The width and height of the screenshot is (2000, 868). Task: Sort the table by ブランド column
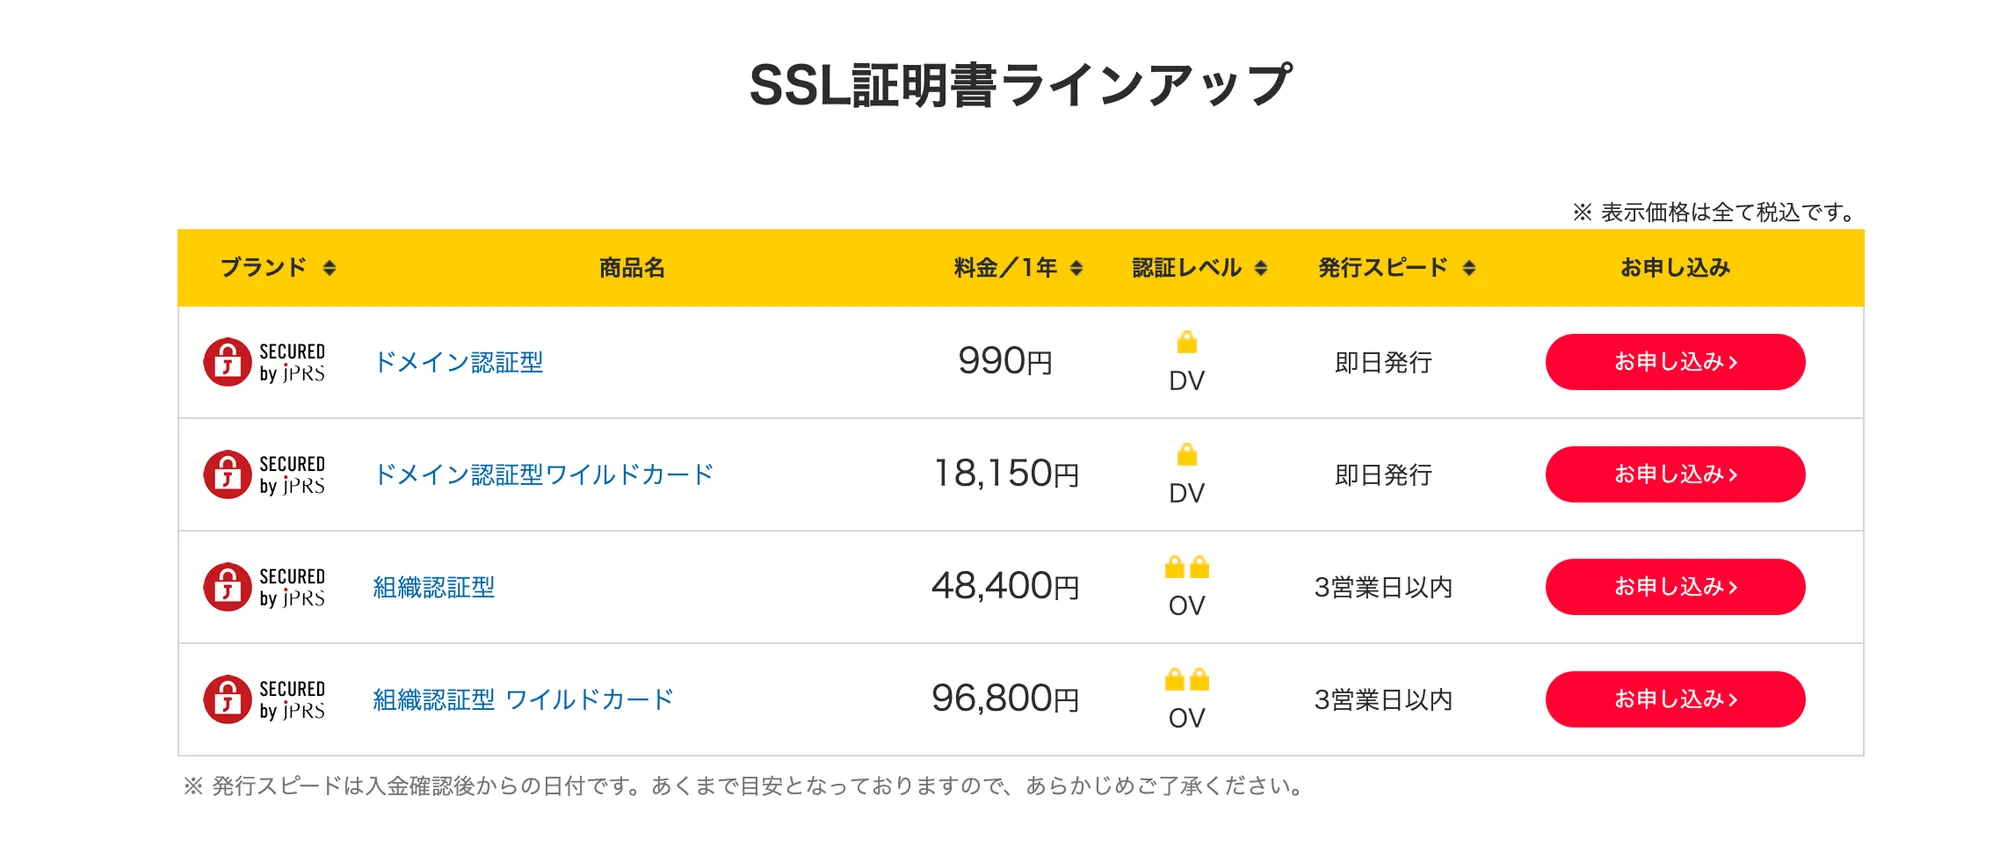pyautogui.click(x=329, y=268)
